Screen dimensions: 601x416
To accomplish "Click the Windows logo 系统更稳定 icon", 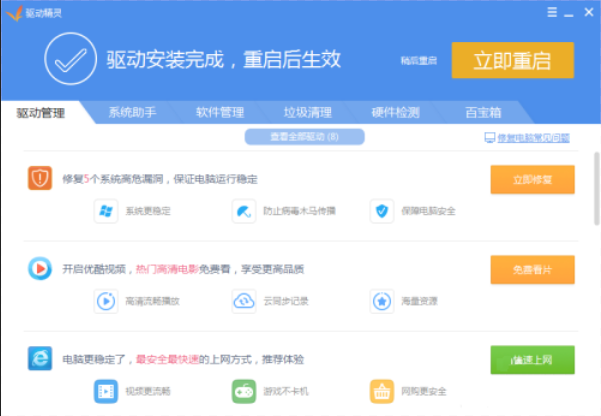I will tap(106, 211).
